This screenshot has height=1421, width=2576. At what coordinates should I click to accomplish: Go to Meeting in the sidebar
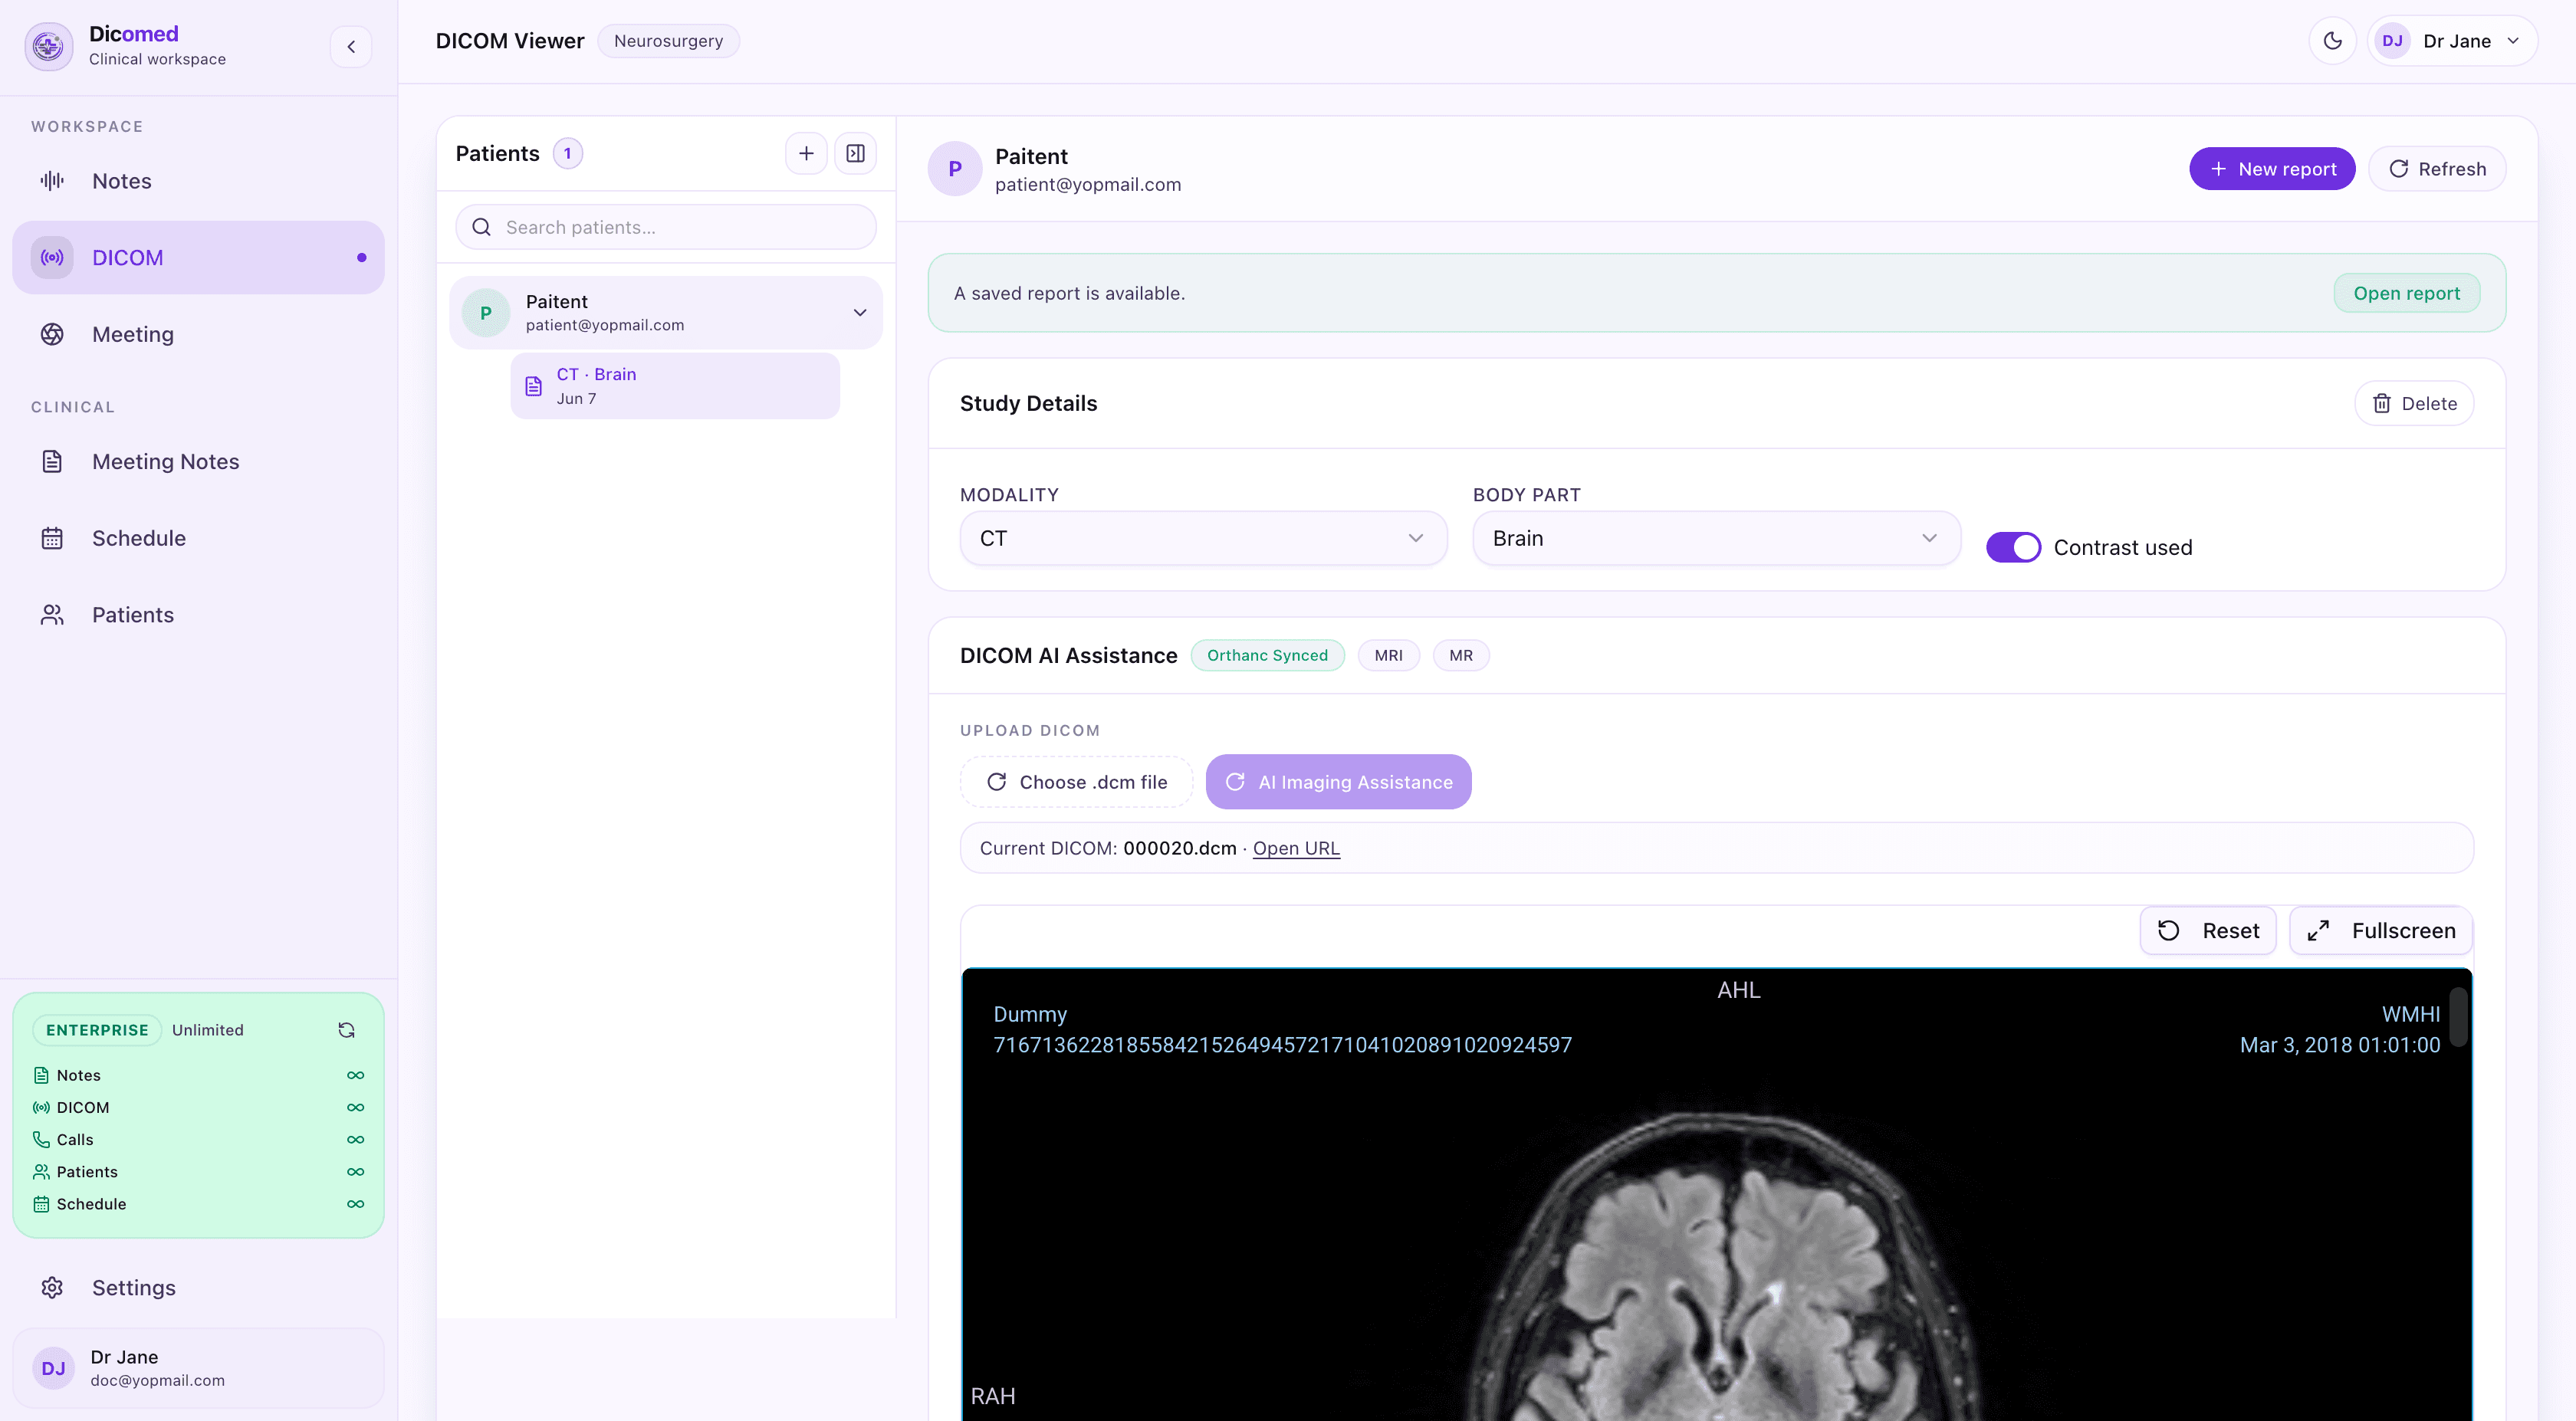tap(198, 334)
